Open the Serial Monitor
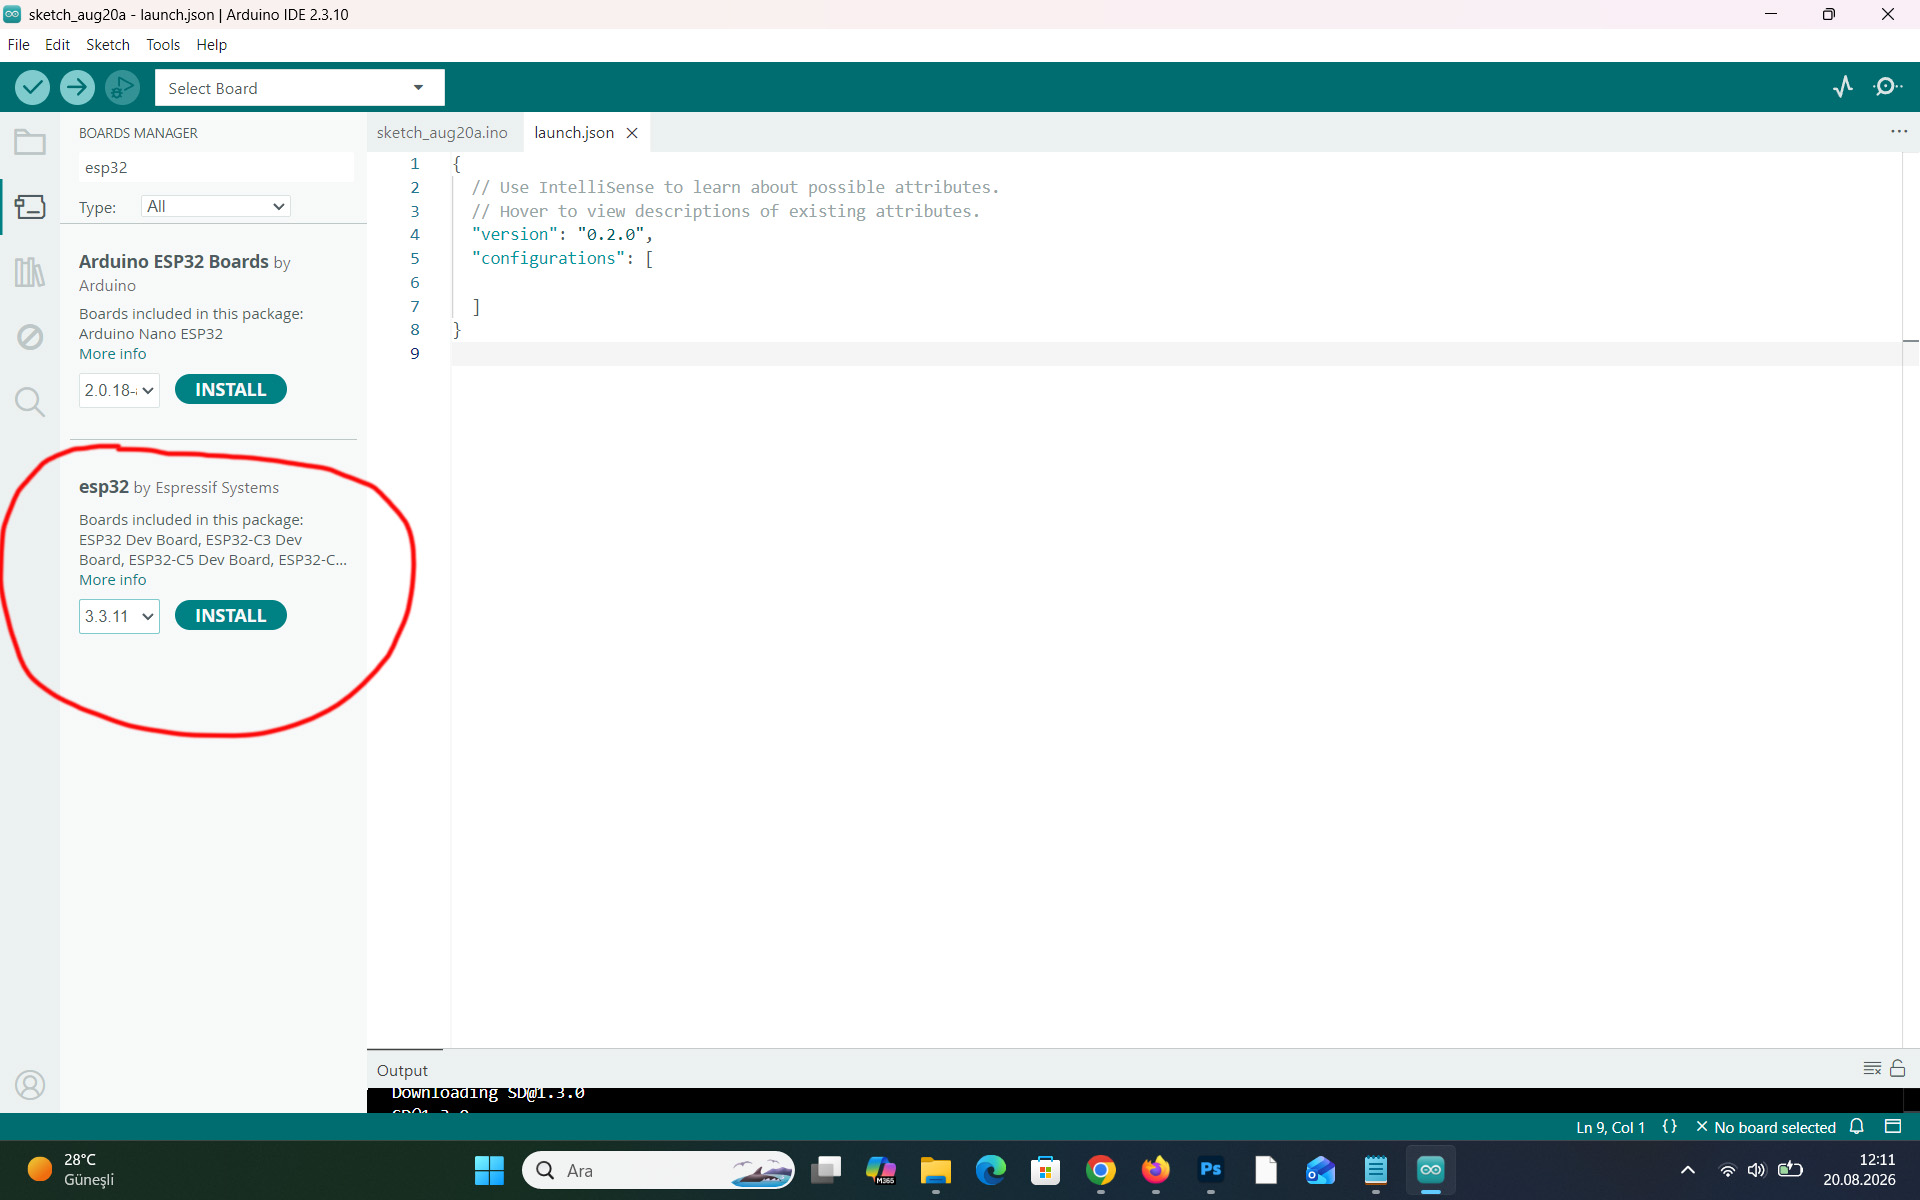The height and width of the screenshot is (1200, 1920). point(1888,87)
